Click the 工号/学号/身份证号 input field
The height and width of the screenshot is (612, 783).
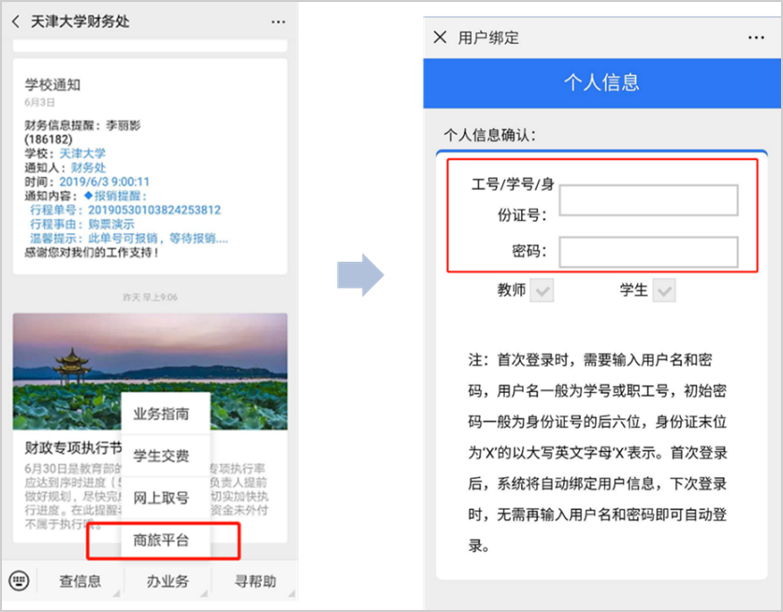pos(648,200)
